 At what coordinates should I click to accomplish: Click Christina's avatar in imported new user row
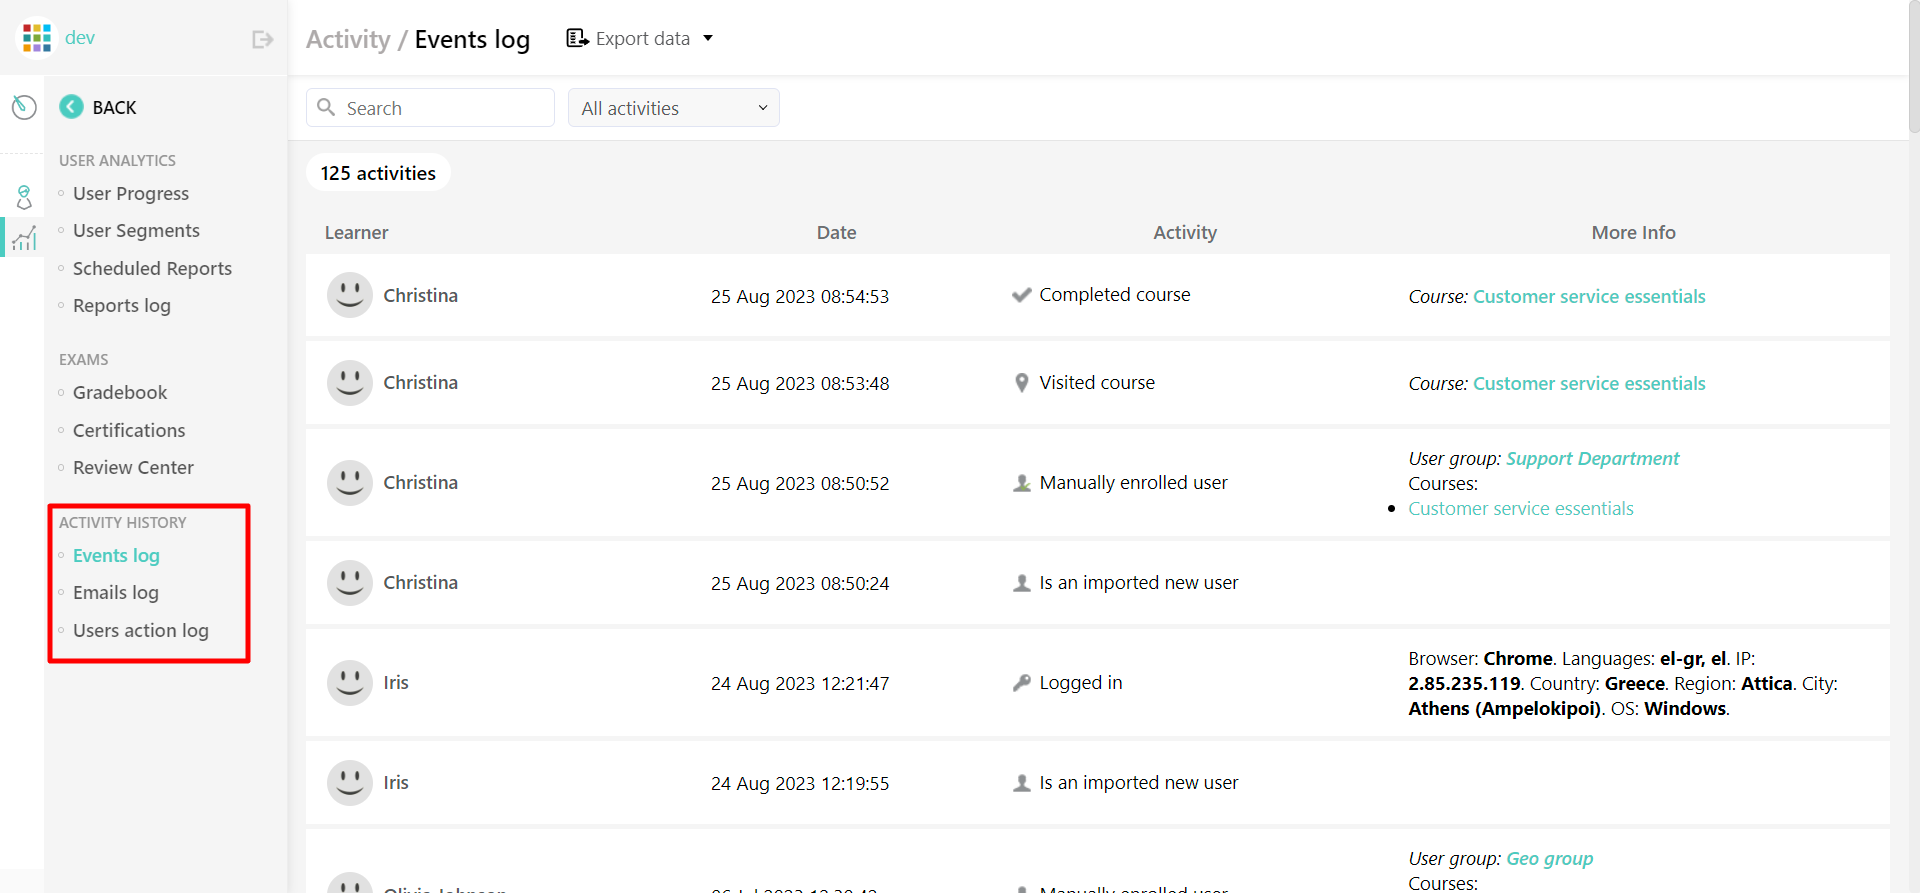coord(350,582)
